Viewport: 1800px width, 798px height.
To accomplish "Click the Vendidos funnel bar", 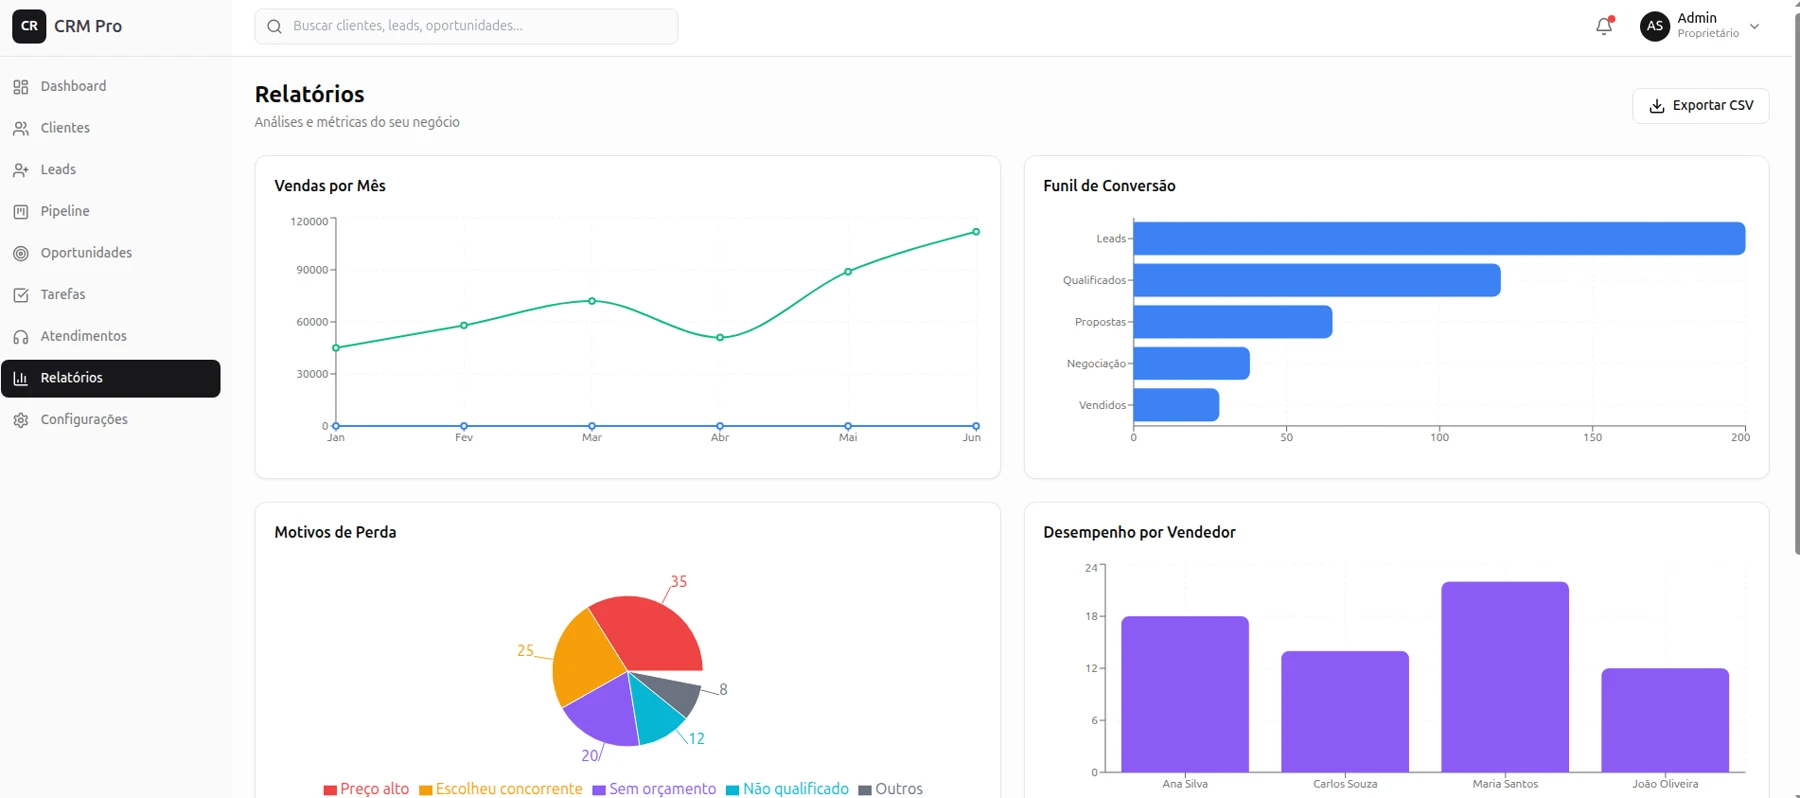I will 1176,405.
